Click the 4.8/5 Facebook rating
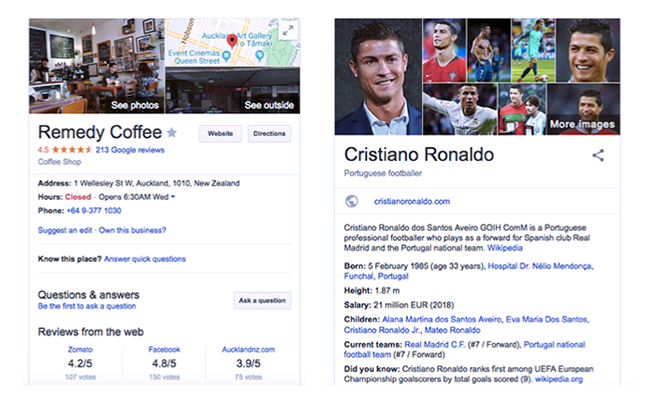The width and height of the screenshot is (650, 407). [164, 363]
